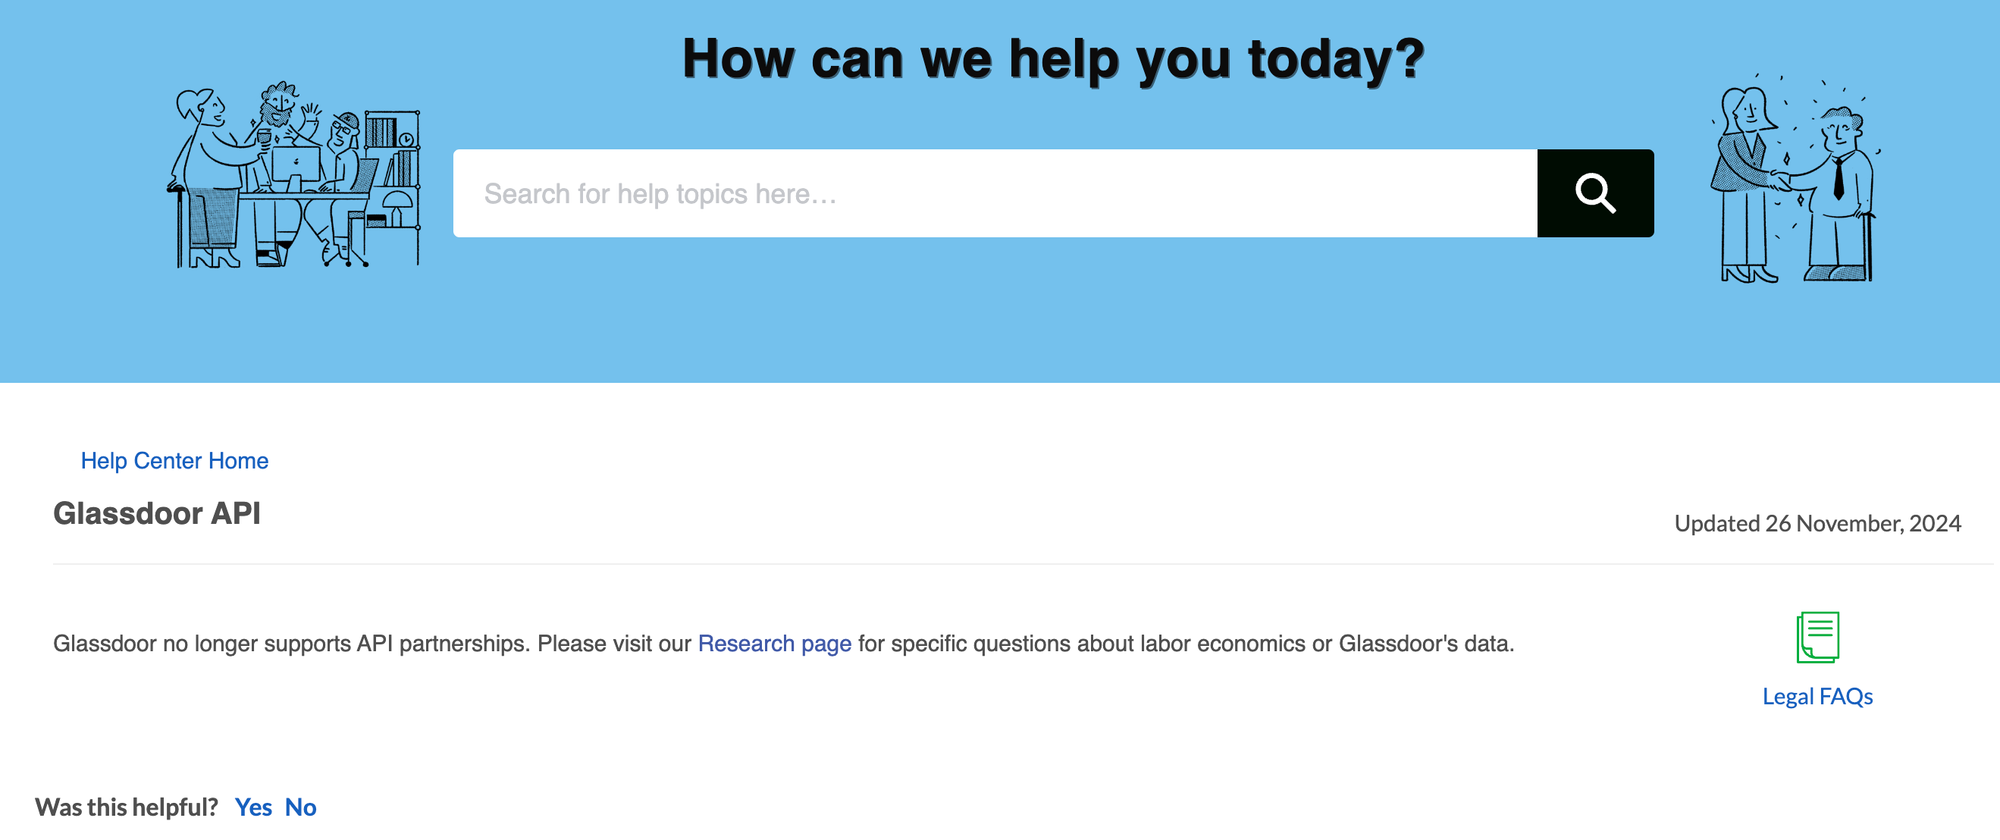Viewport: 2000px width, 840px height.
Task: Open the Research page link
Action: tap(775, 643)
